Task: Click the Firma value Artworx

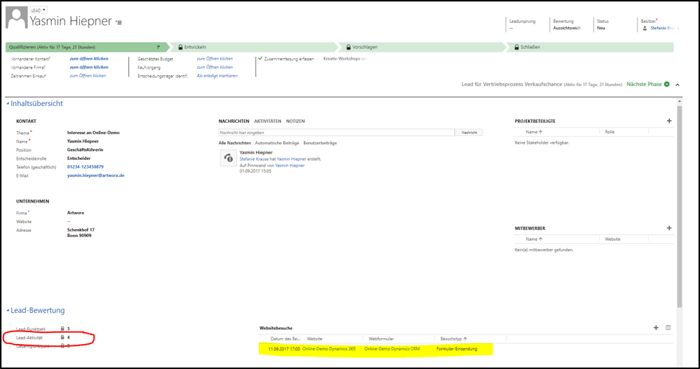Action: tap(75, 213)
